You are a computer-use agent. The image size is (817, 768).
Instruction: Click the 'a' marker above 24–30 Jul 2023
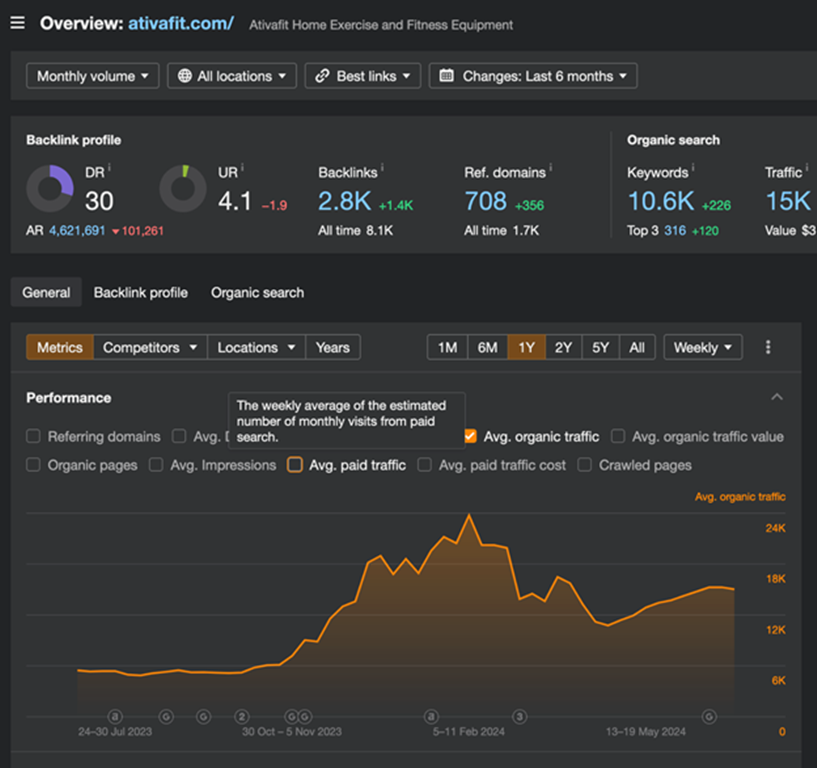coord(115,717)
